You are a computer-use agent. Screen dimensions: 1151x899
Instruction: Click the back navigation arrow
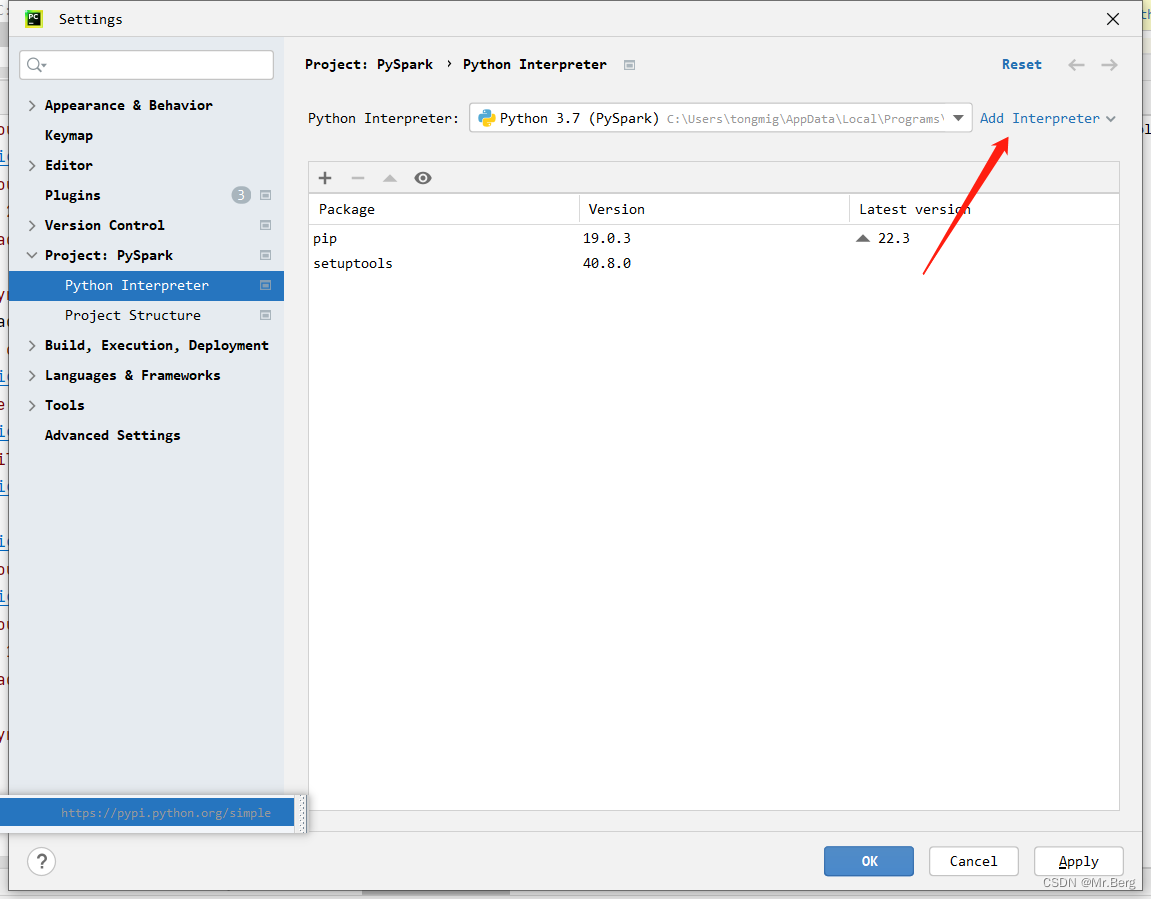(1076, 65)
